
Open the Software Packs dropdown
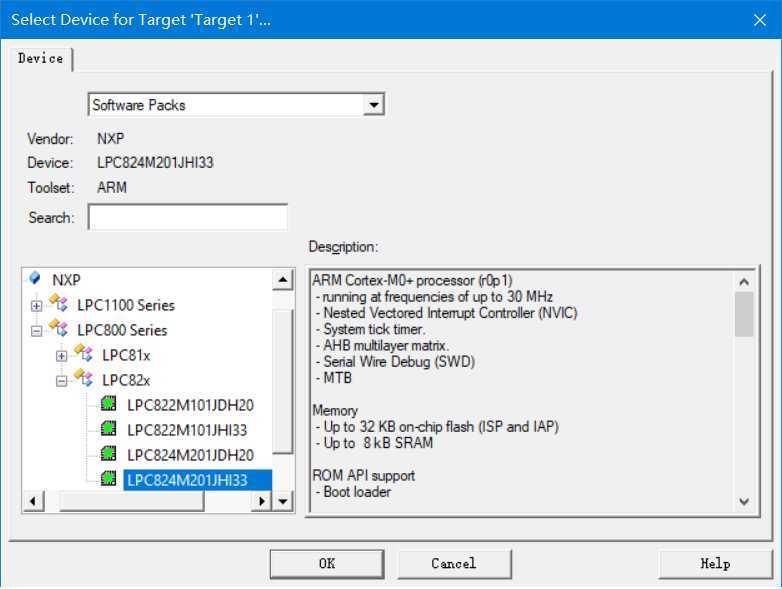pos(373,105)
